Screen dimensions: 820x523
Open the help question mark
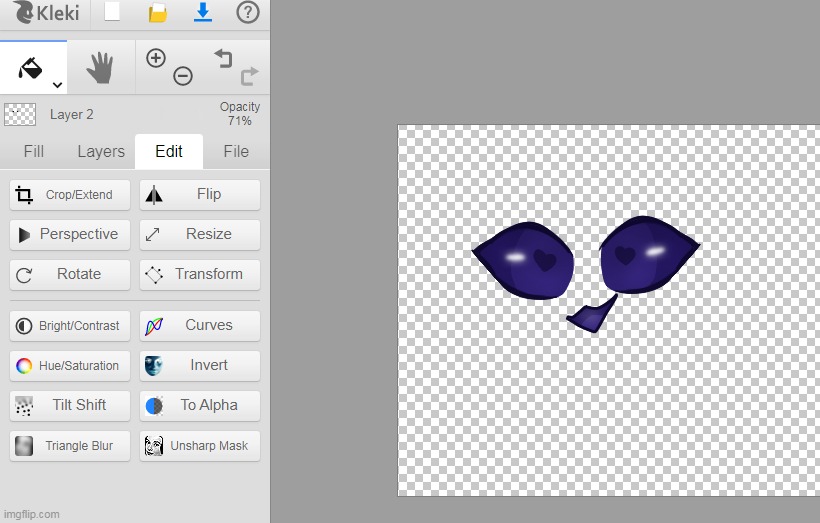(x=247, y=13)
